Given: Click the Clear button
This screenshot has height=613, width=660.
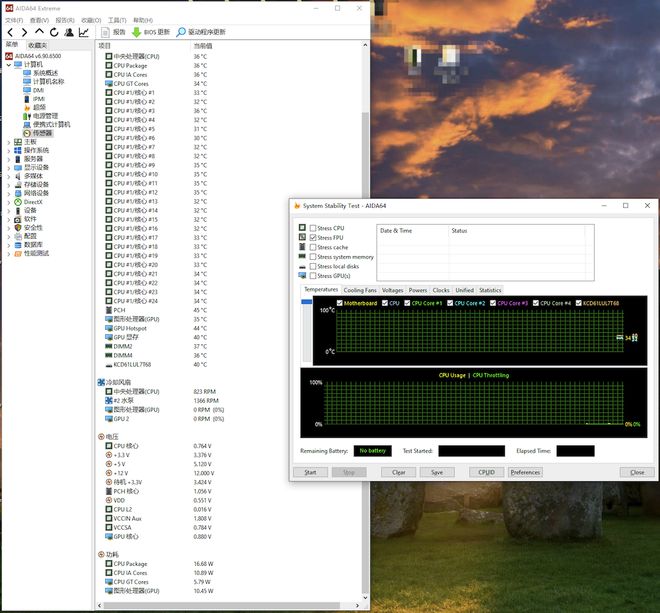Looking at the screenshot, I should tap(399, 472).
